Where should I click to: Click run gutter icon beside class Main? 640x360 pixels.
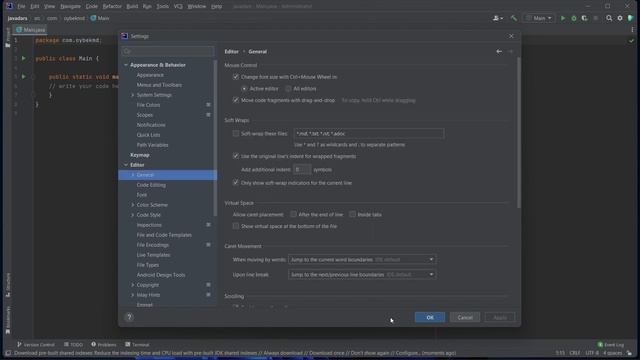coord(24,58)
